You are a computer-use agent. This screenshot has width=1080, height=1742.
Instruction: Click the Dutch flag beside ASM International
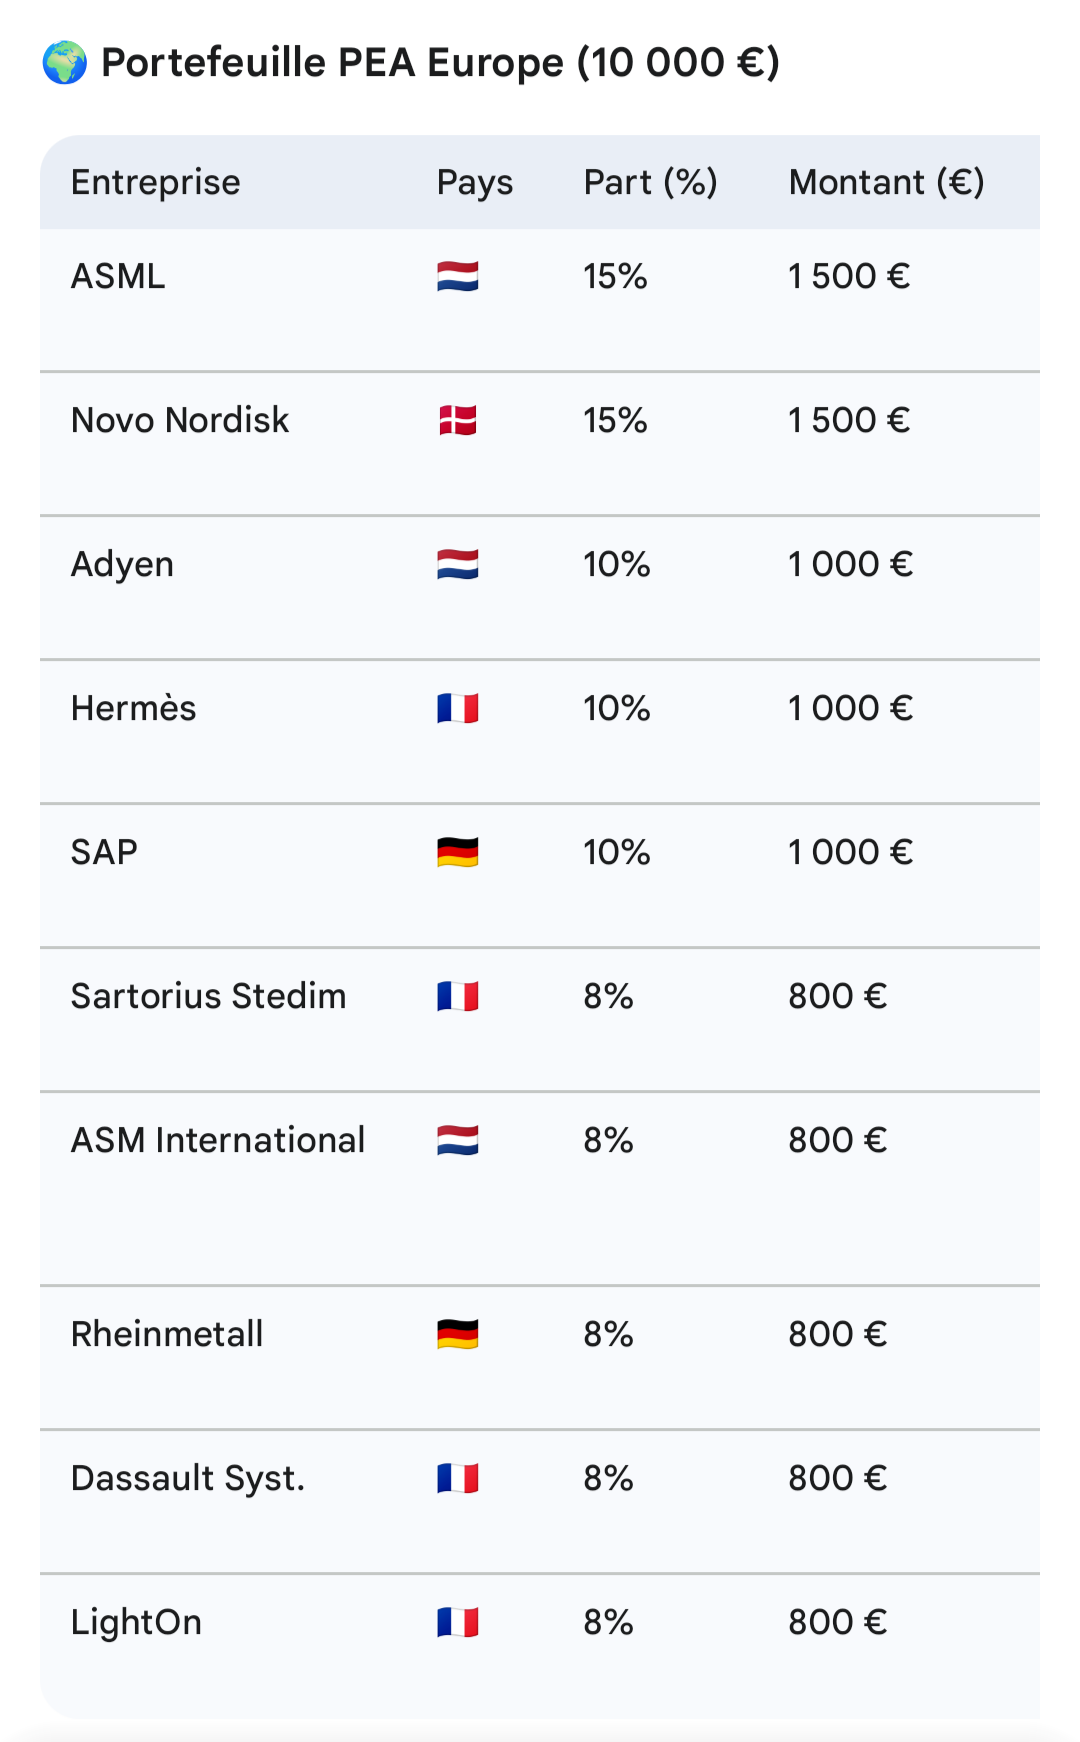point(458,1140)
